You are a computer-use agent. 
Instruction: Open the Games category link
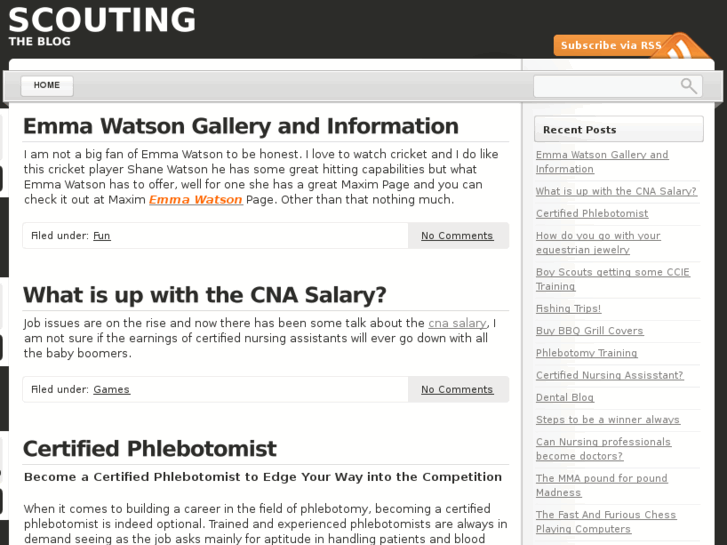[111, 390]
